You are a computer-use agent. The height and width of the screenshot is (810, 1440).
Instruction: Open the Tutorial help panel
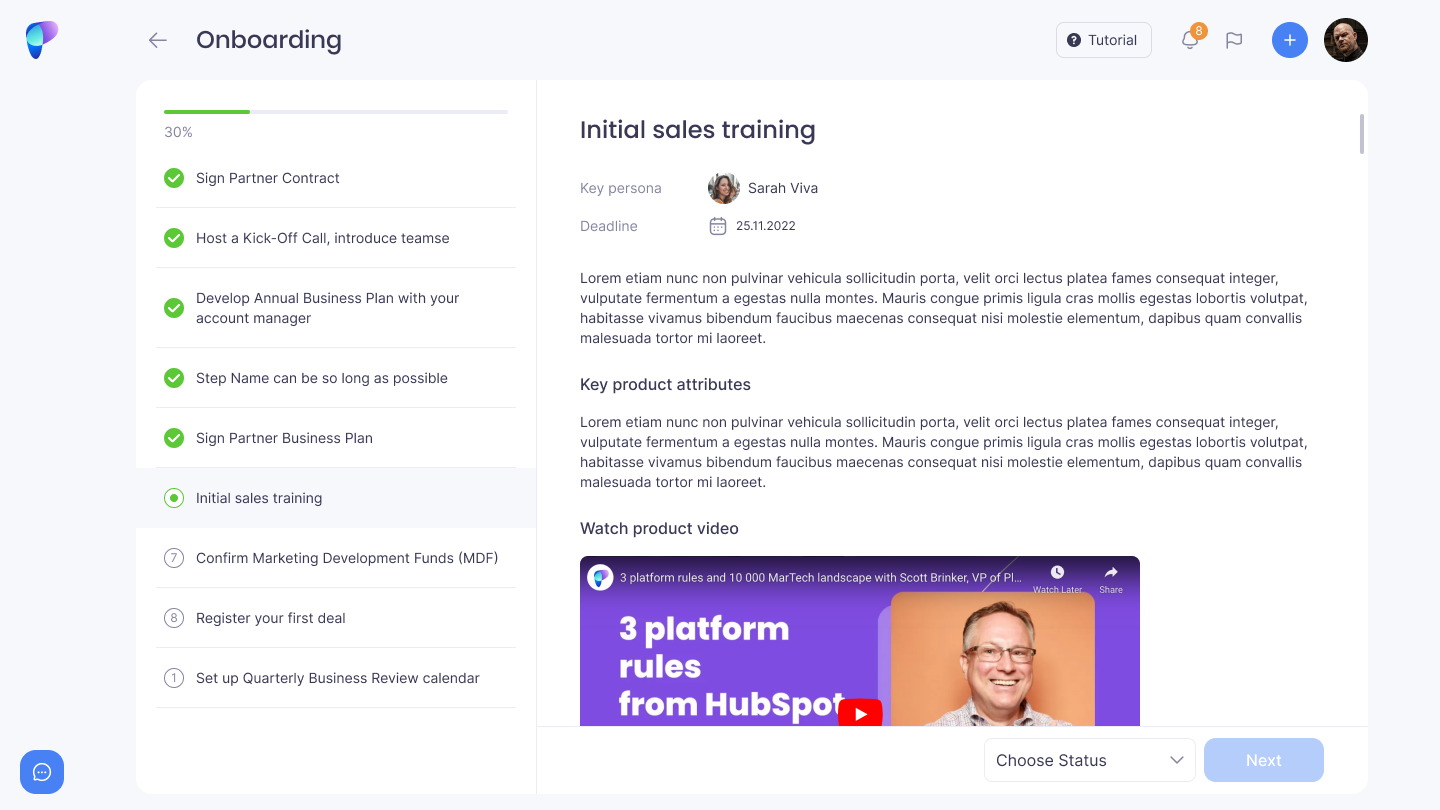pyautogui.click(x=1103, y=40)
